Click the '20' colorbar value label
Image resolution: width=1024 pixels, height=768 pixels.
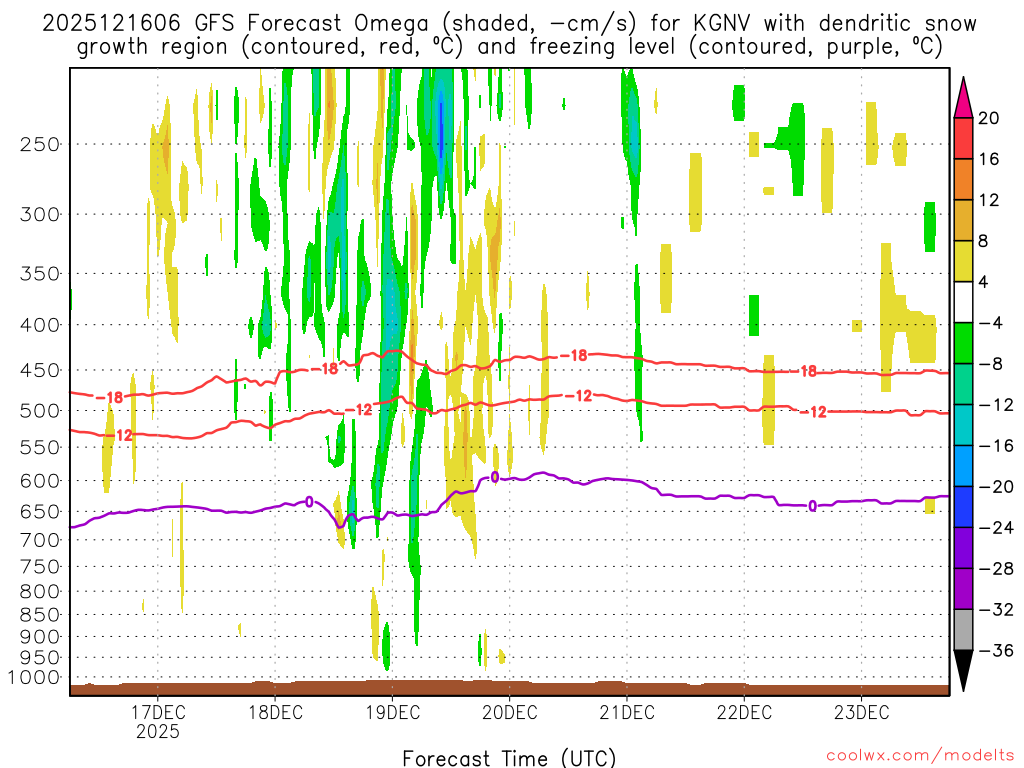tap(989, 118)
